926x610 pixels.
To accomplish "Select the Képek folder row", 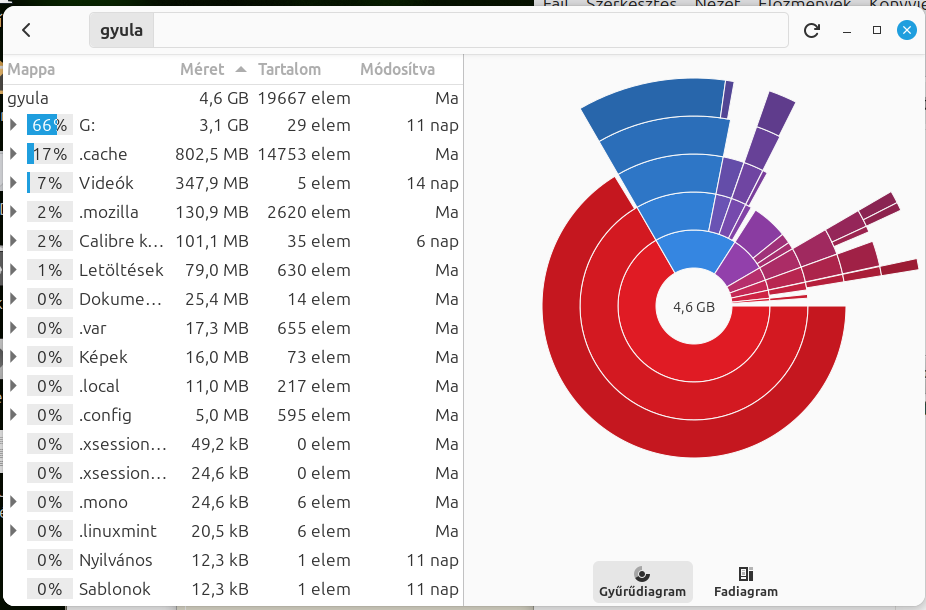I will (x=103, y=357).
